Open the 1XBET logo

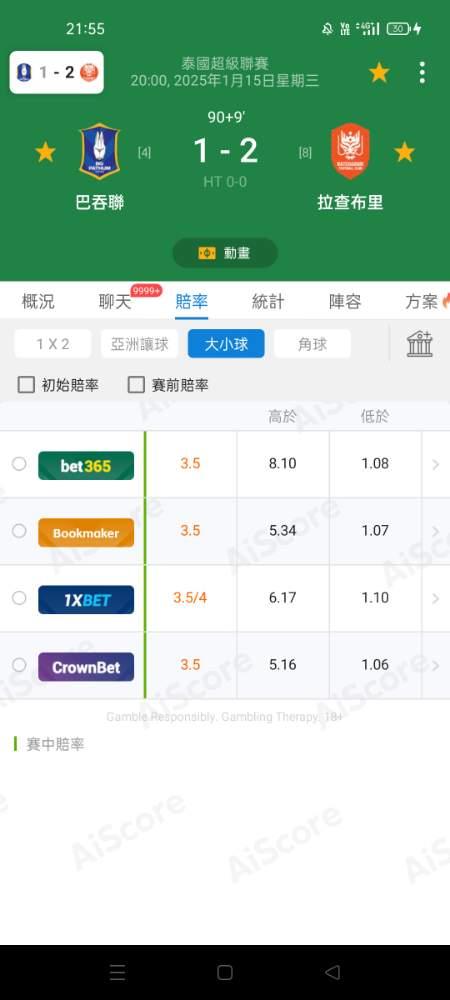click(x=86, y=599)
